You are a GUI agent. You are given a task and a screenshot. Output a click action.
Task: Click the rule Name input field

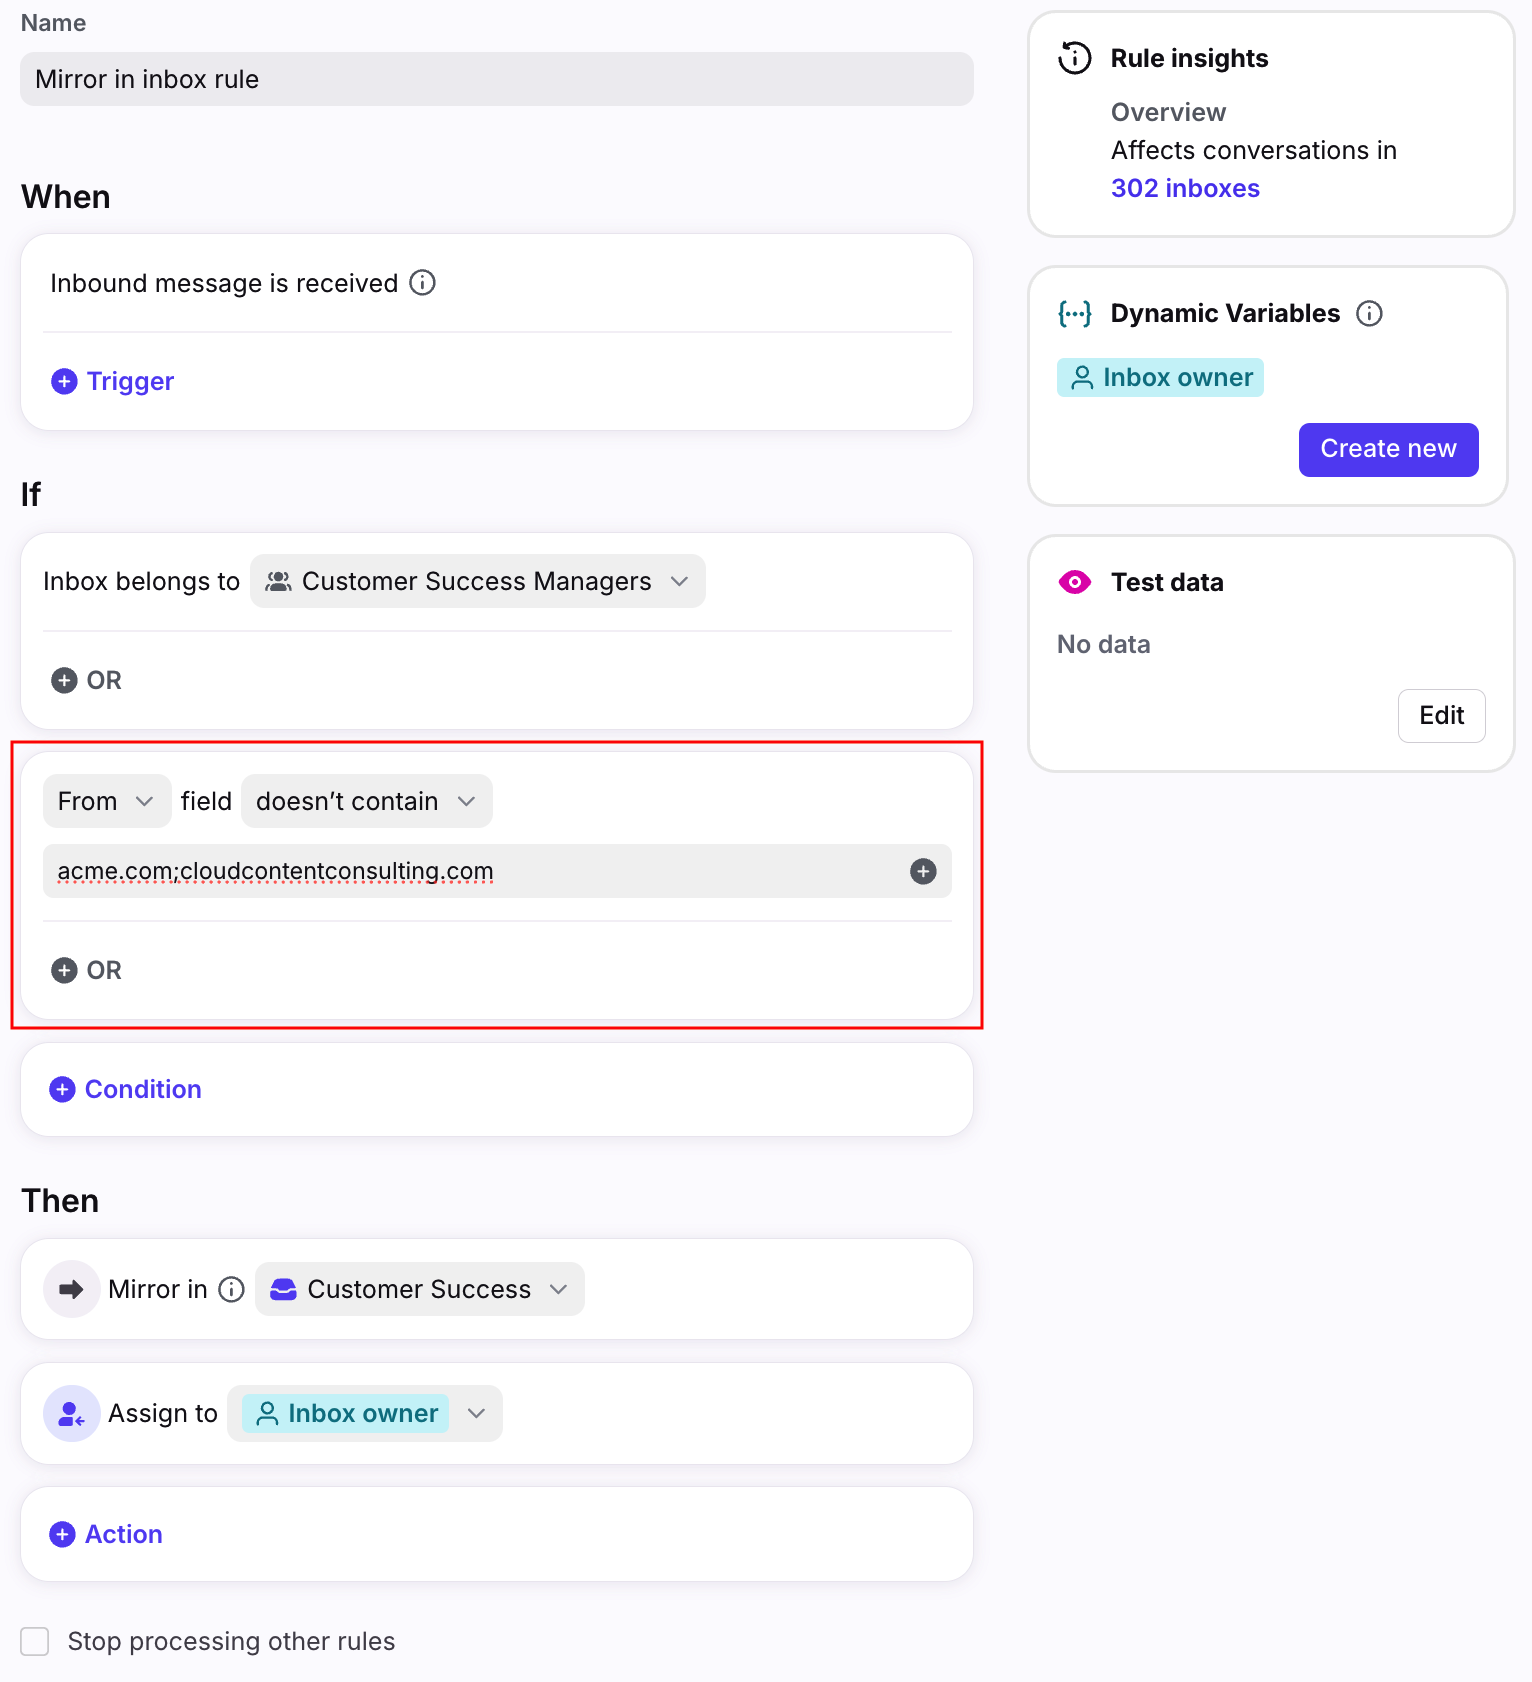pyautogui.click(x=496, y=79)
